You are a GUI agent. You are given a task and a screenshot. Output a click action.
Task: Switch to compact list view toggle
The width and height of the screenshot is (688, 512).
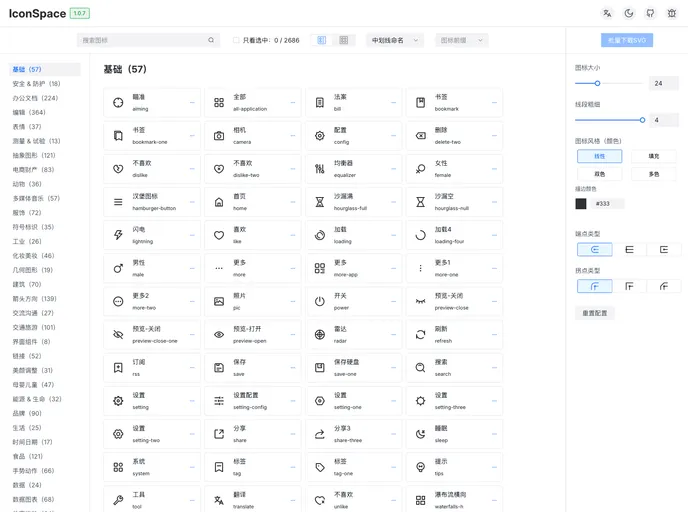tap(322, 40)
